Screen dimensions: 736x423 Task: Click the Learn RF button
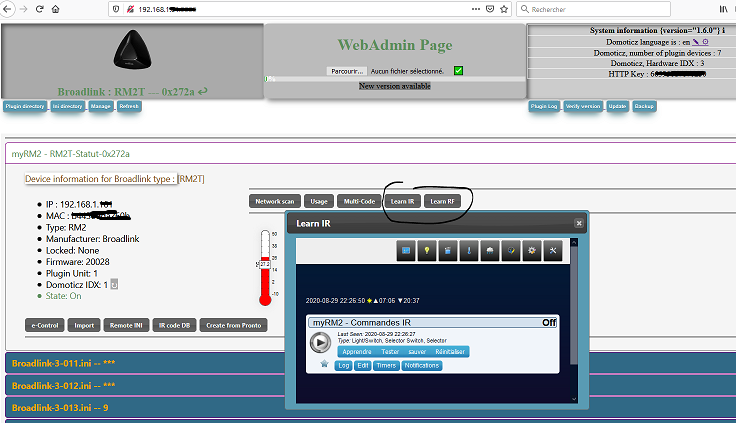[x=442, y=201]
